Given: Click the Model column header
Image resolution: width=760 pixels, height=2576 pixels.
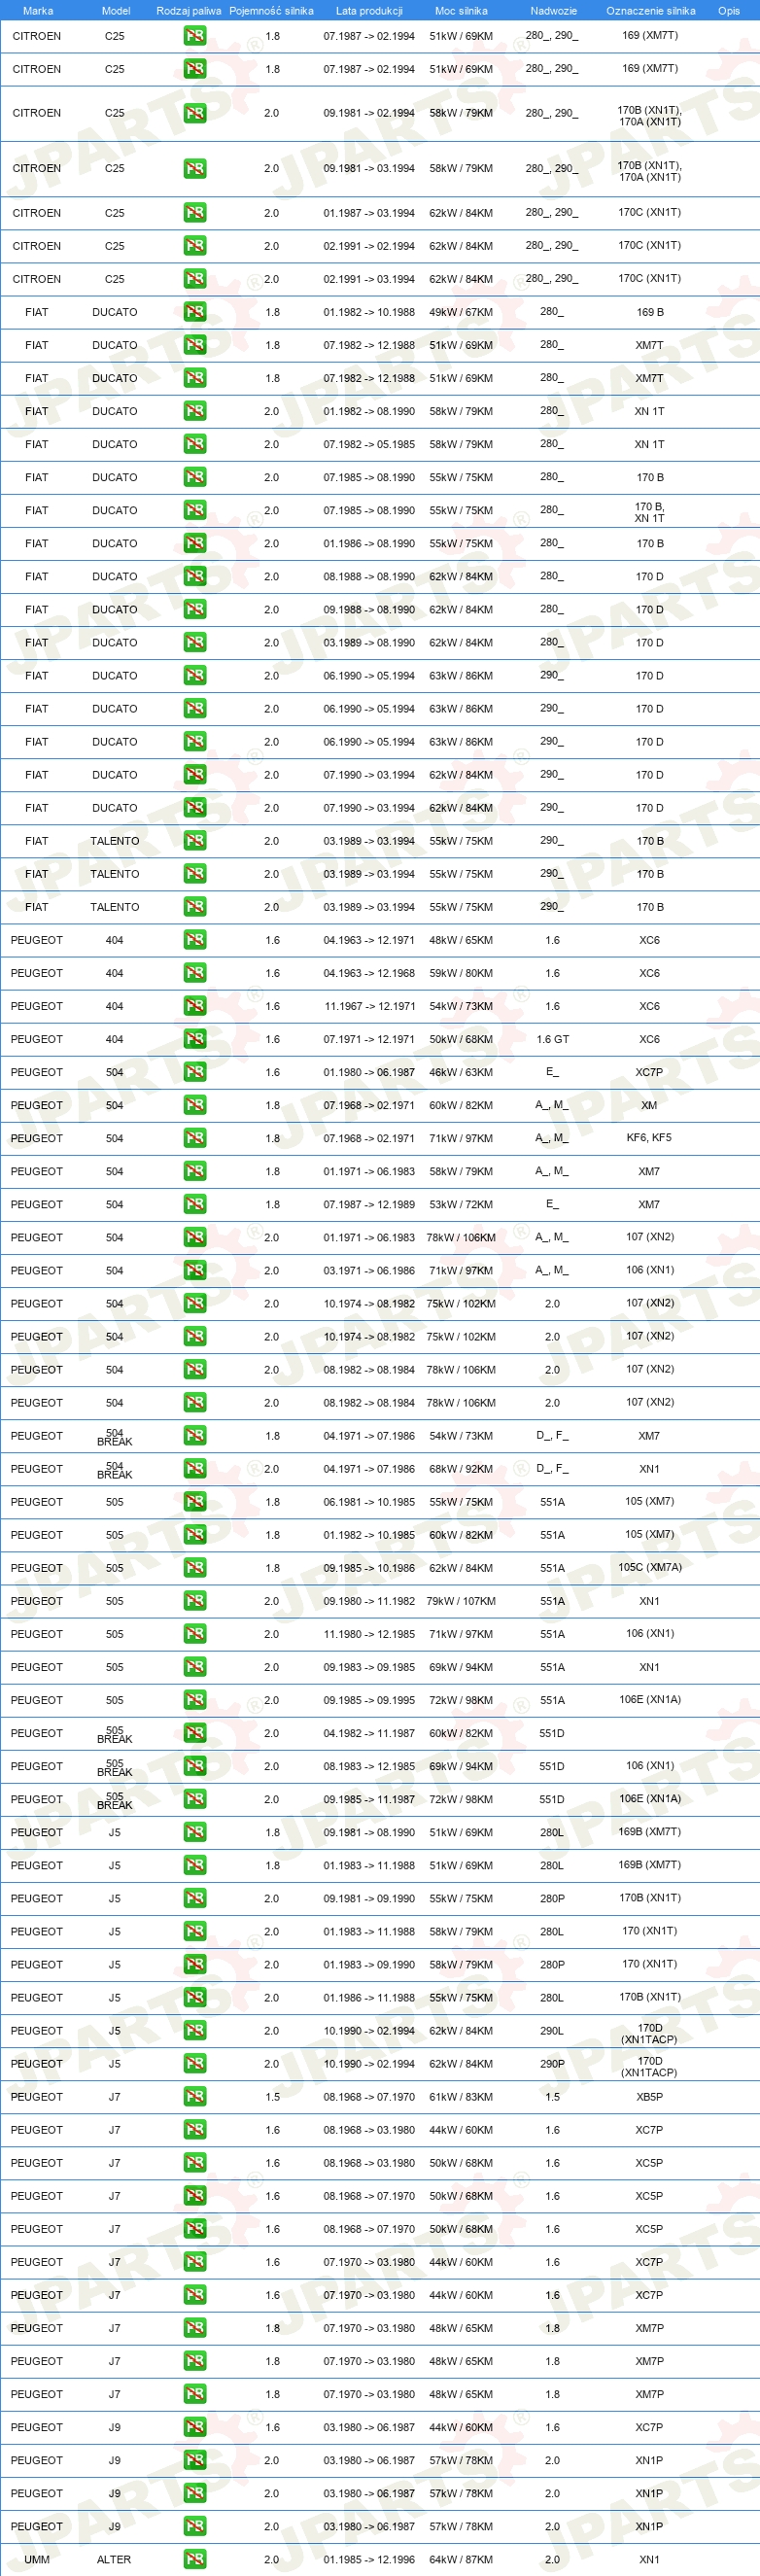Looking at the screenshot, I should point(116,11).
